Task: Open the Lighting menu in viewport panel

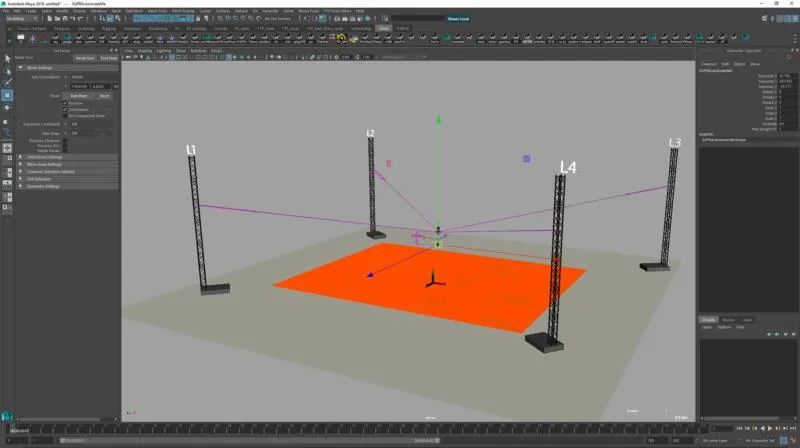Action: 161,50
